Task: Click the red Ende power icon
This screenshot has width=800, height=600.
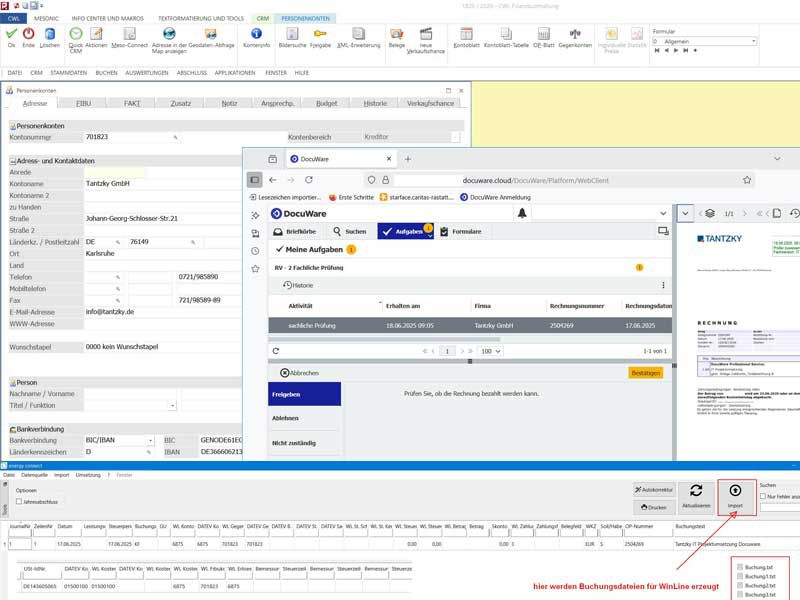Action: tap(29, 34)
